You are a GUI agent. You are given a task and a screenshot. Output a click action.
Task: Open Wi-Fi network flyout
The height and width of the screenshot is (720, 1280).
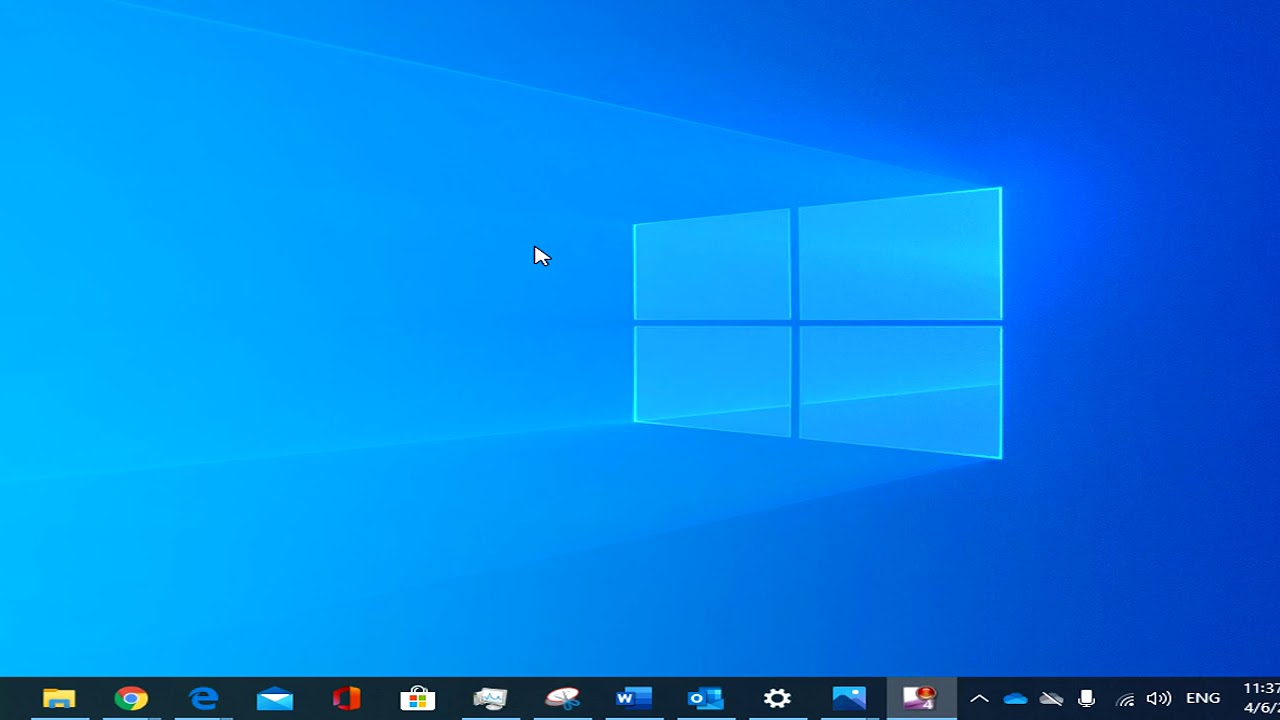pos(1125,699)
